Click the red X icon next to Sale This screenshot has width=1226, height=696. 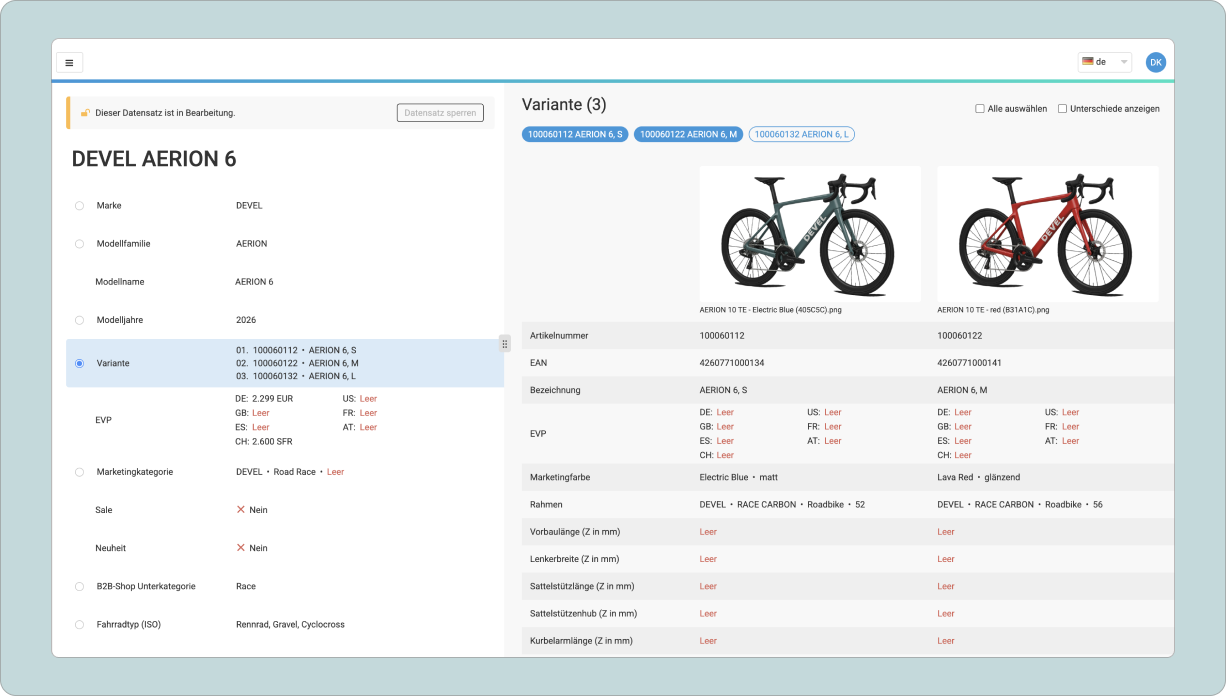[x=241, y=510]
